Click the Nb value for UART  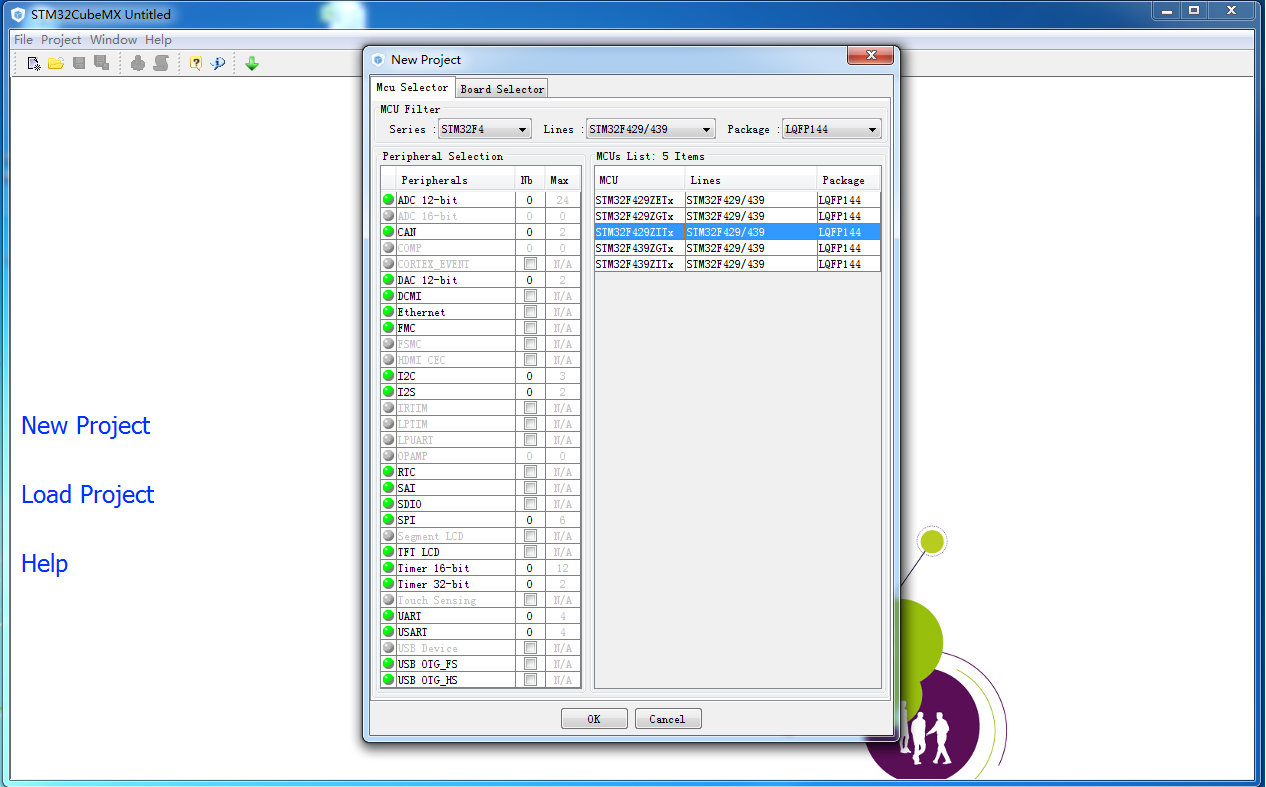point(530,616)
